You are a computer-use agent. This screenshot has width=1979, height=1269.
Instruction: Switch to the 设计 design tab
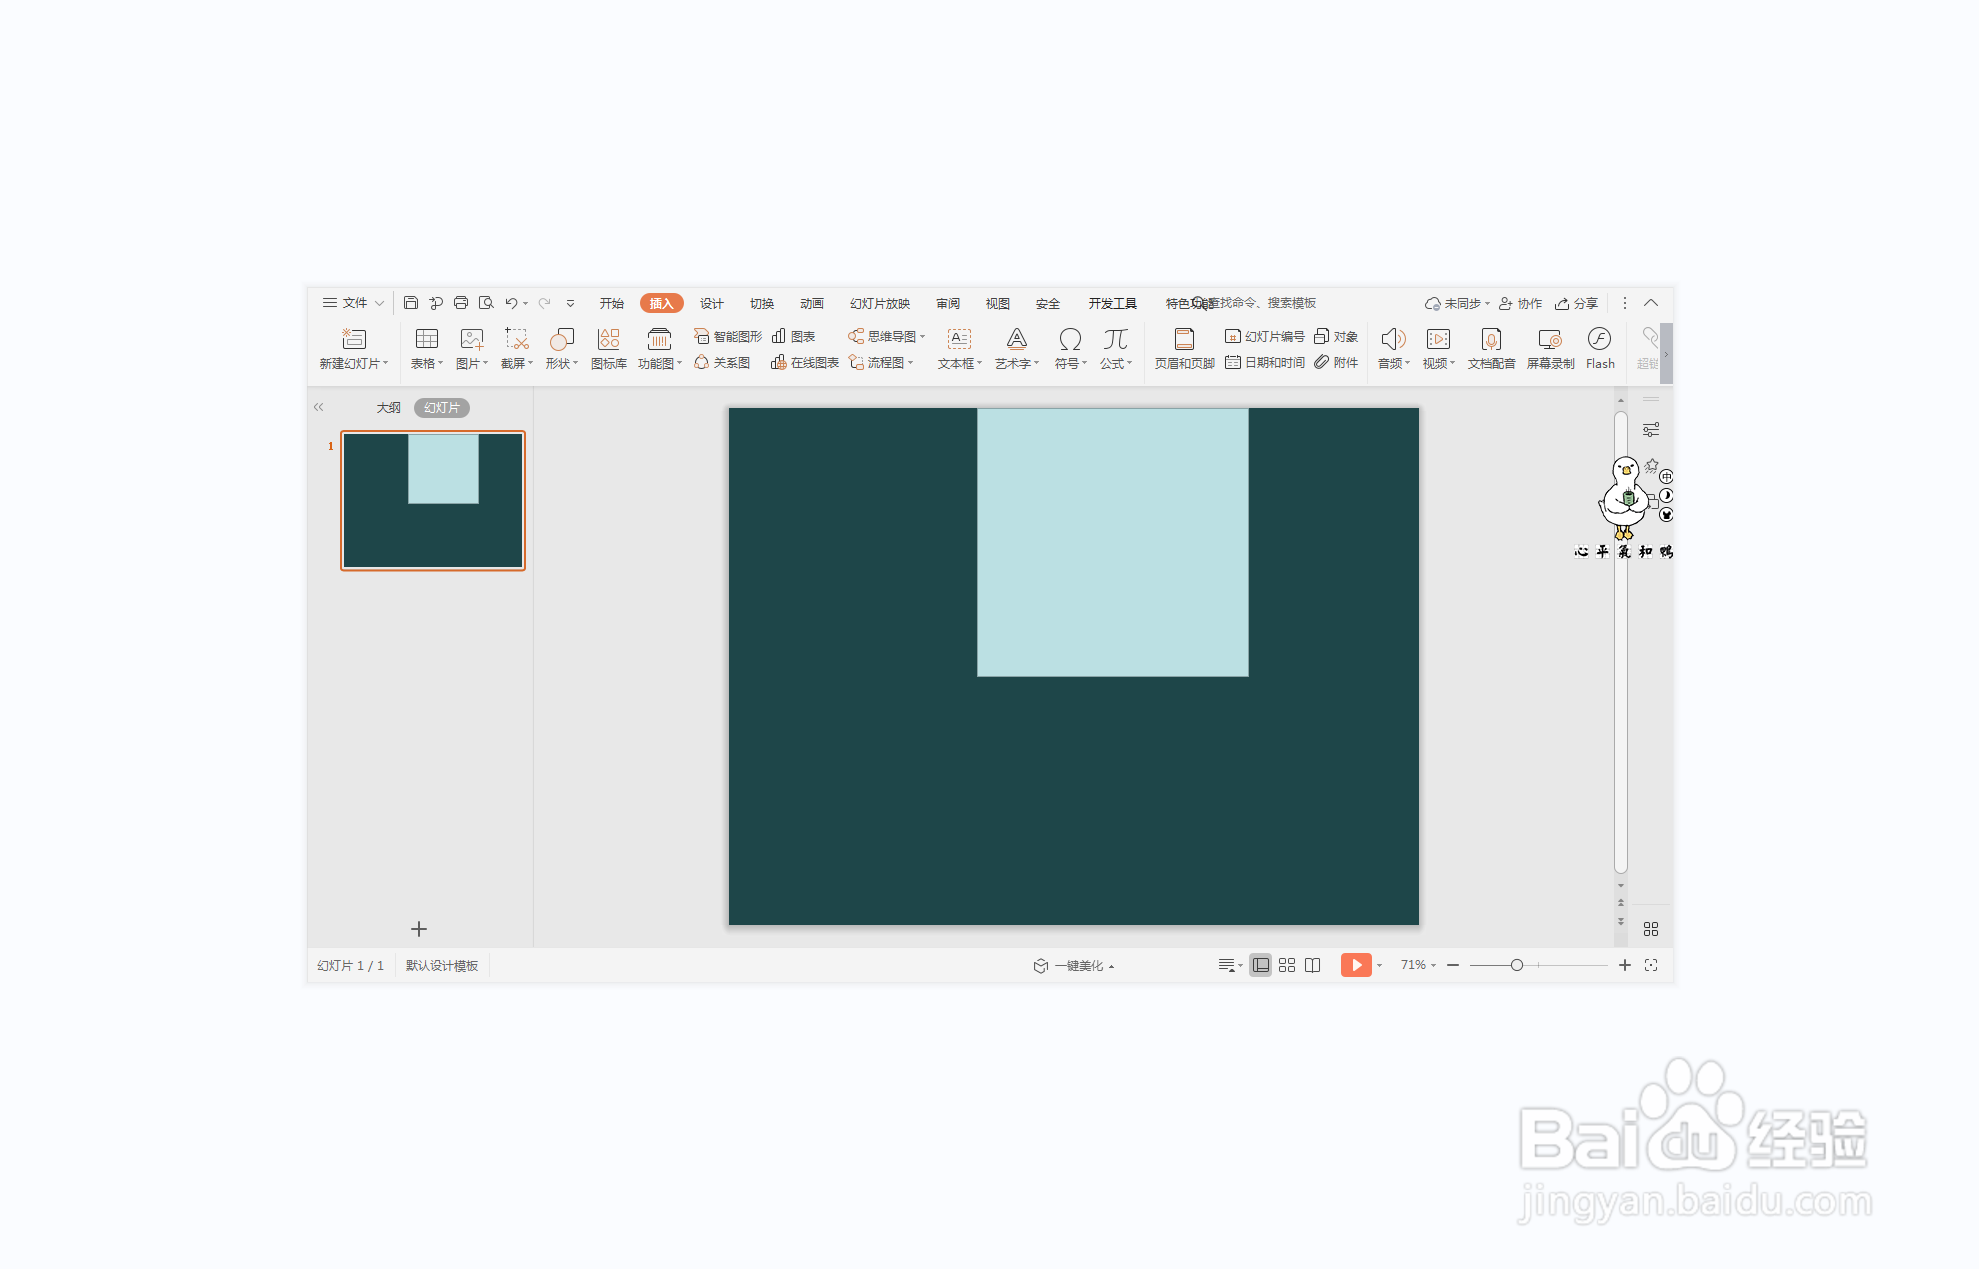click(711, 304)
